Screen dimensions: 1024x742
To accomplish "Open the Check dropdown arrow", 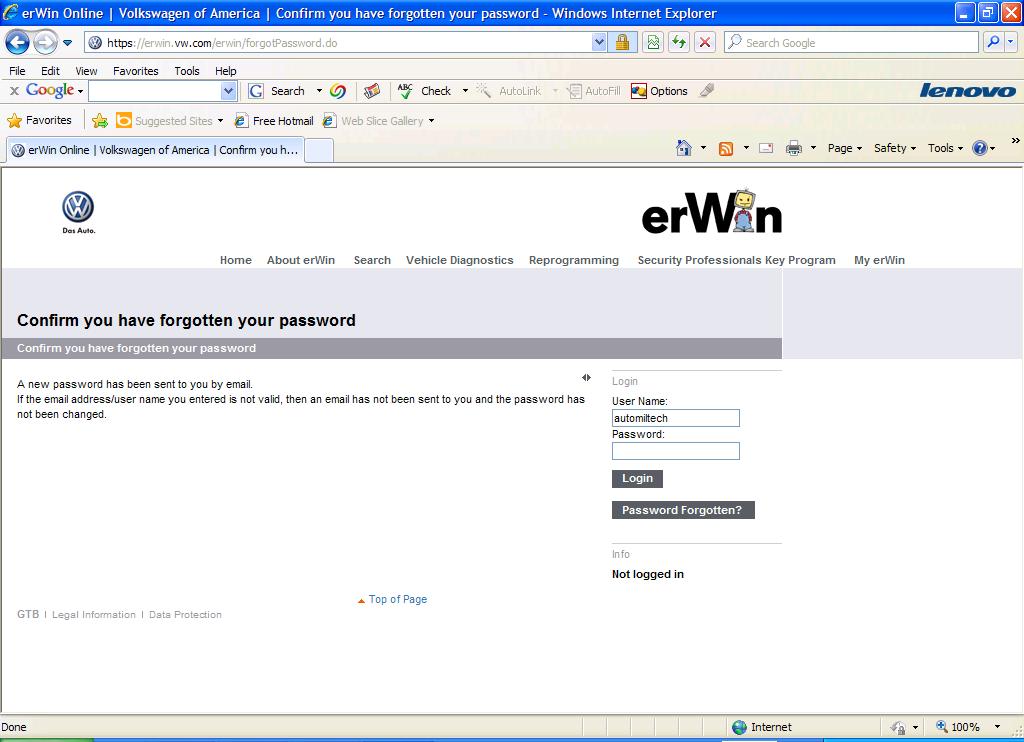I will click(x=465, y=91).
